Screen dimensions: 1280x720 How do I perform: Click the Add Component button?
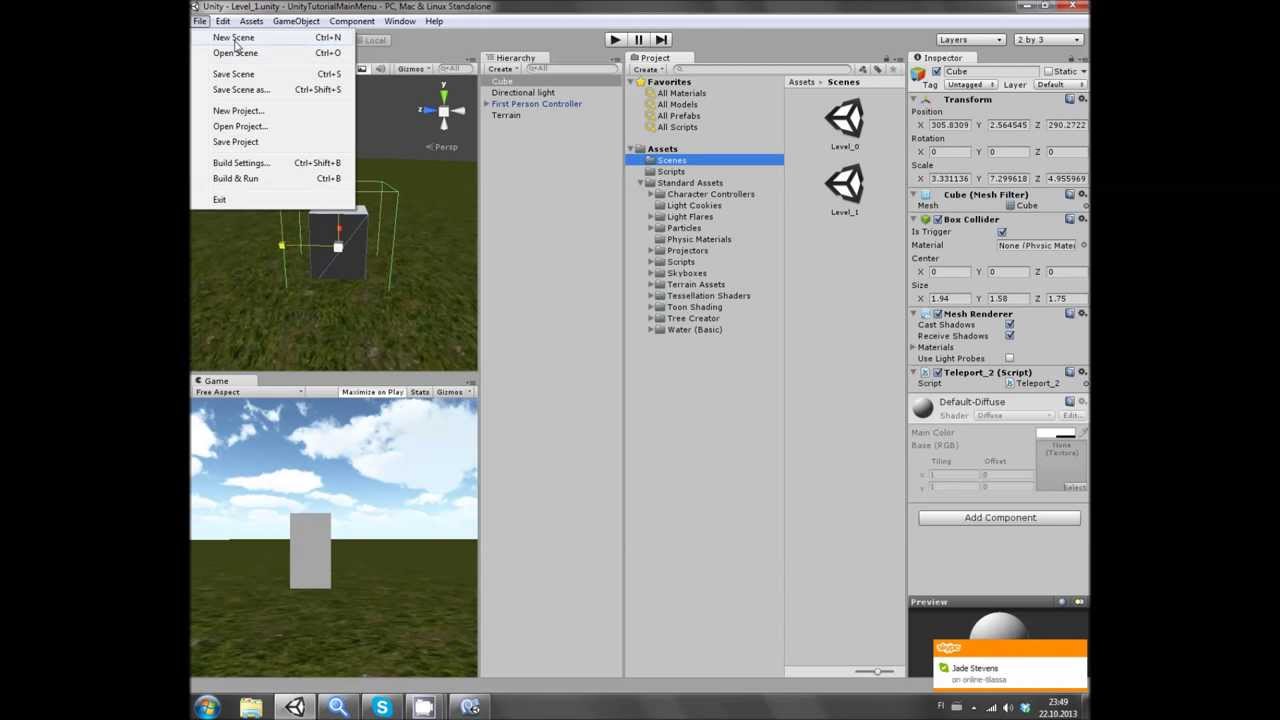click(999, 518)
